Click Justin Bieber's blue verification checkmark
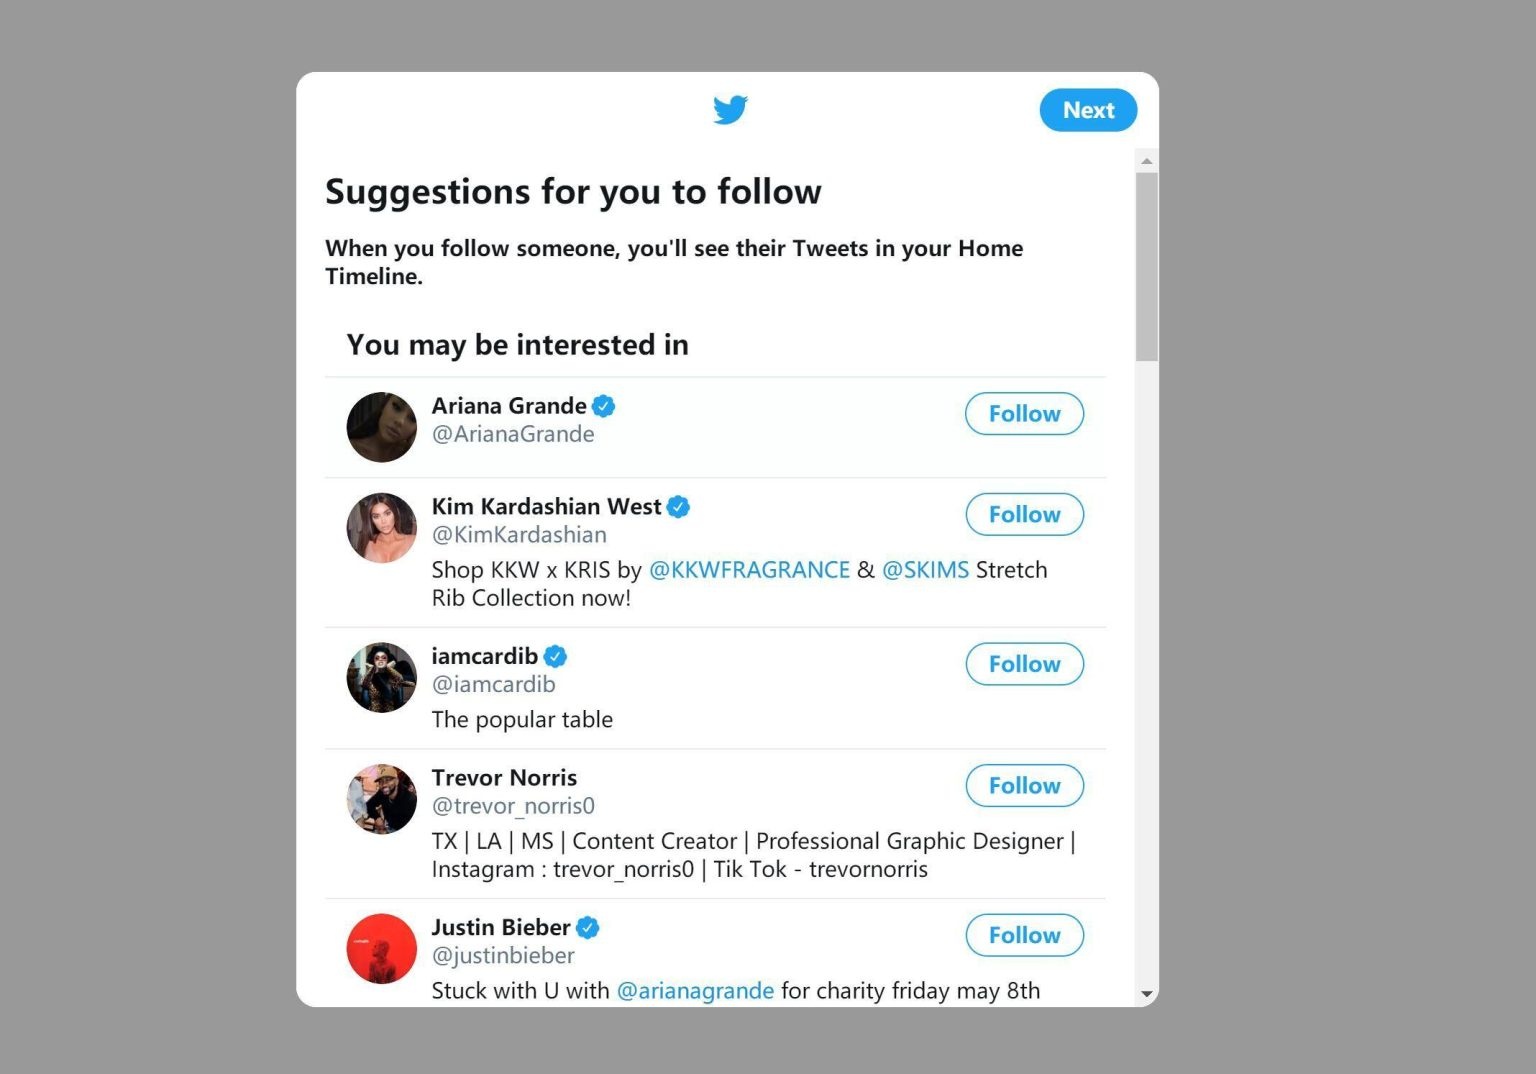The height and width of the screenshot is (1074, 1536). click(x=587, y=927)
